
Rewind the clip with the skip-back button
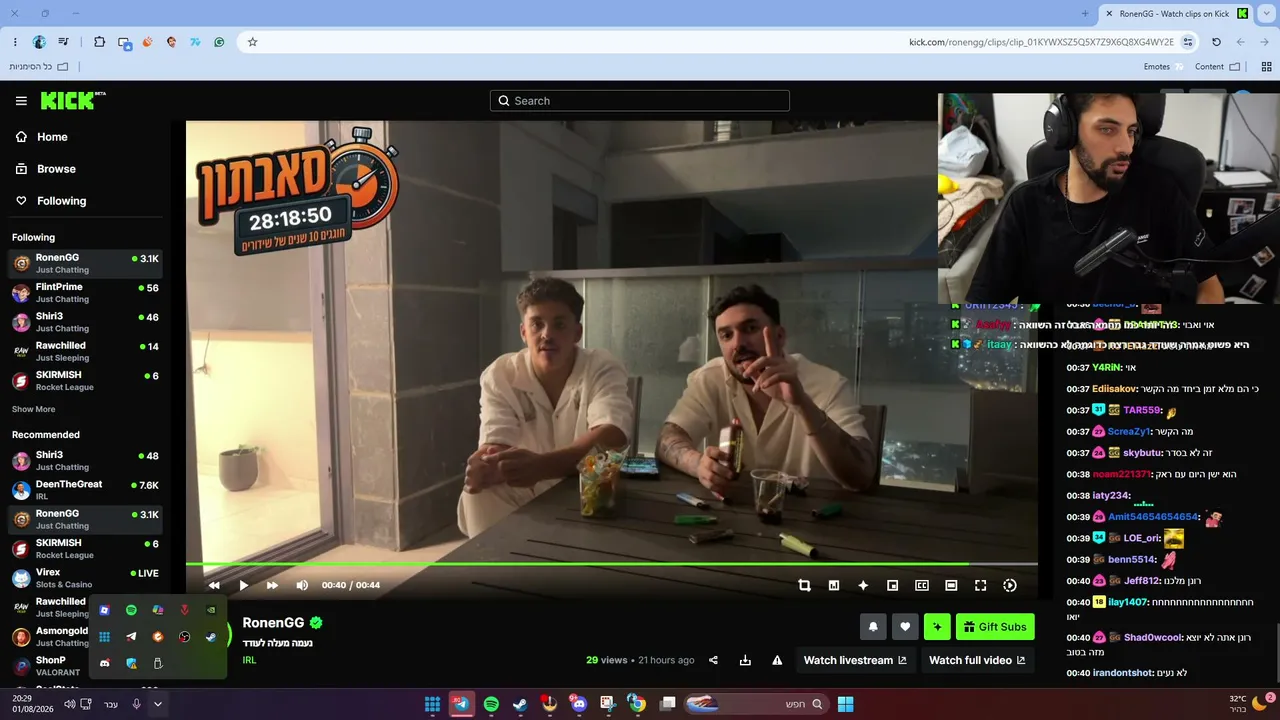pos(214,585)
